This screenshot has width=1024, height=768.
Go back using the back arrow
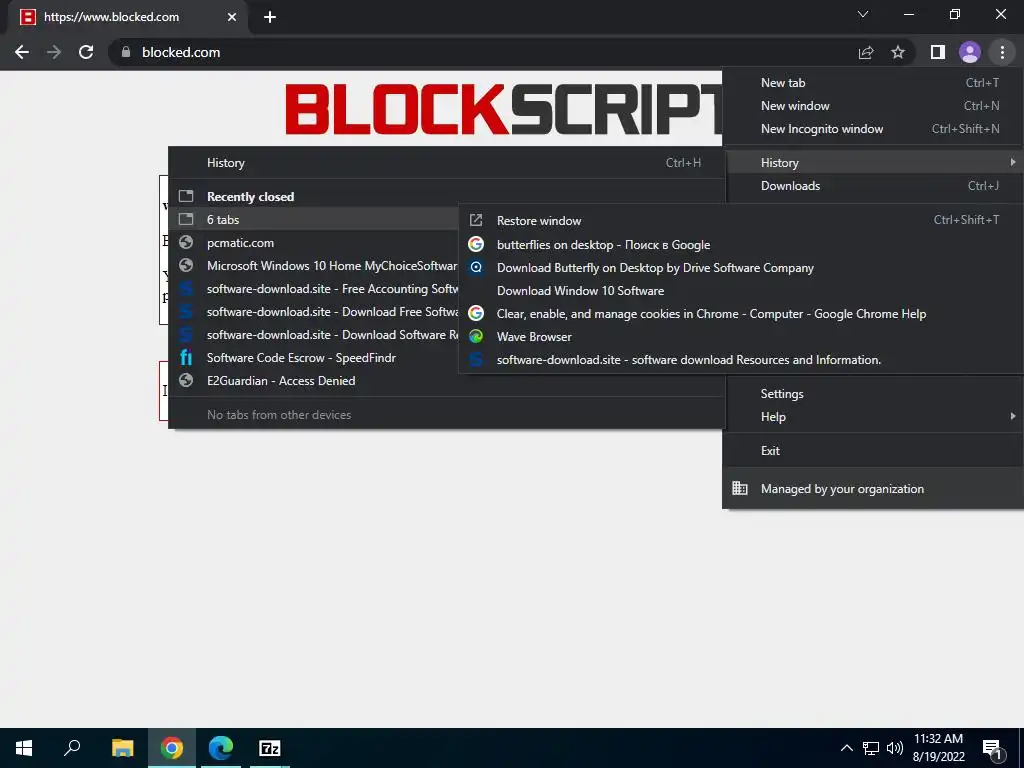pos(22,52)
